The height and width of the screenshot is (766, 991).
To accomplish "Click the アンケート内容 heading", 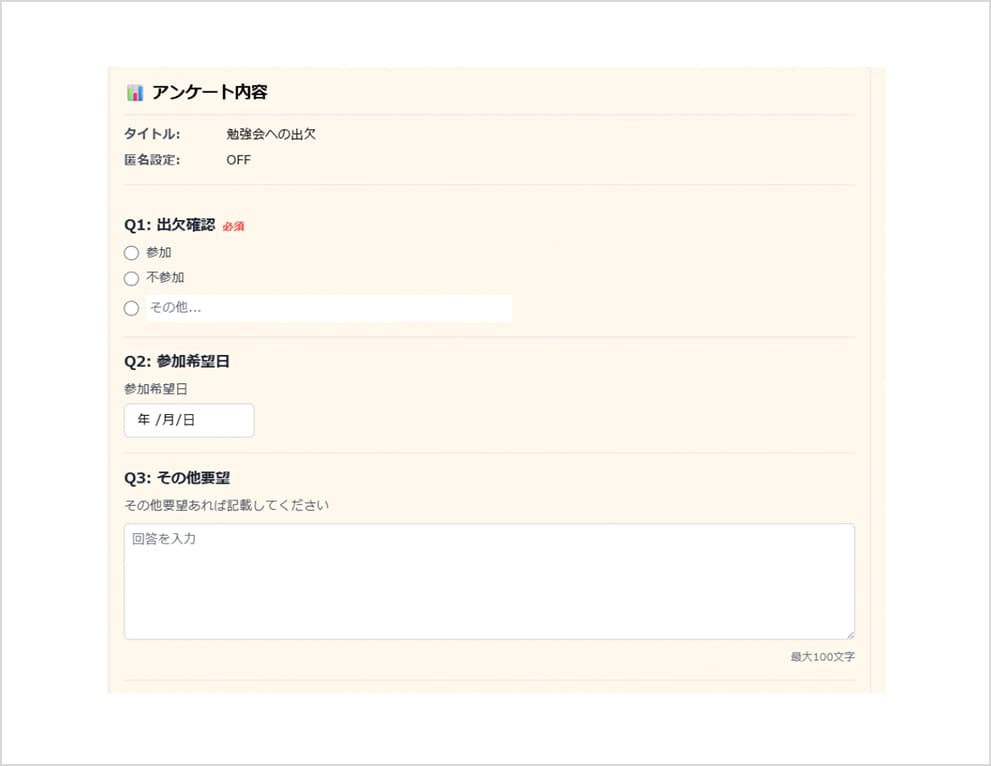I will pos(210,92).
